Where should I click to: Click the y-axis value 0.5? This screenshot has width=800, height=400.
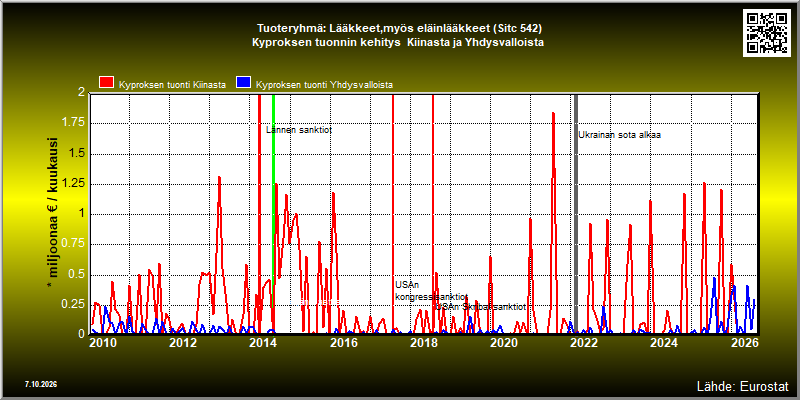78,274
